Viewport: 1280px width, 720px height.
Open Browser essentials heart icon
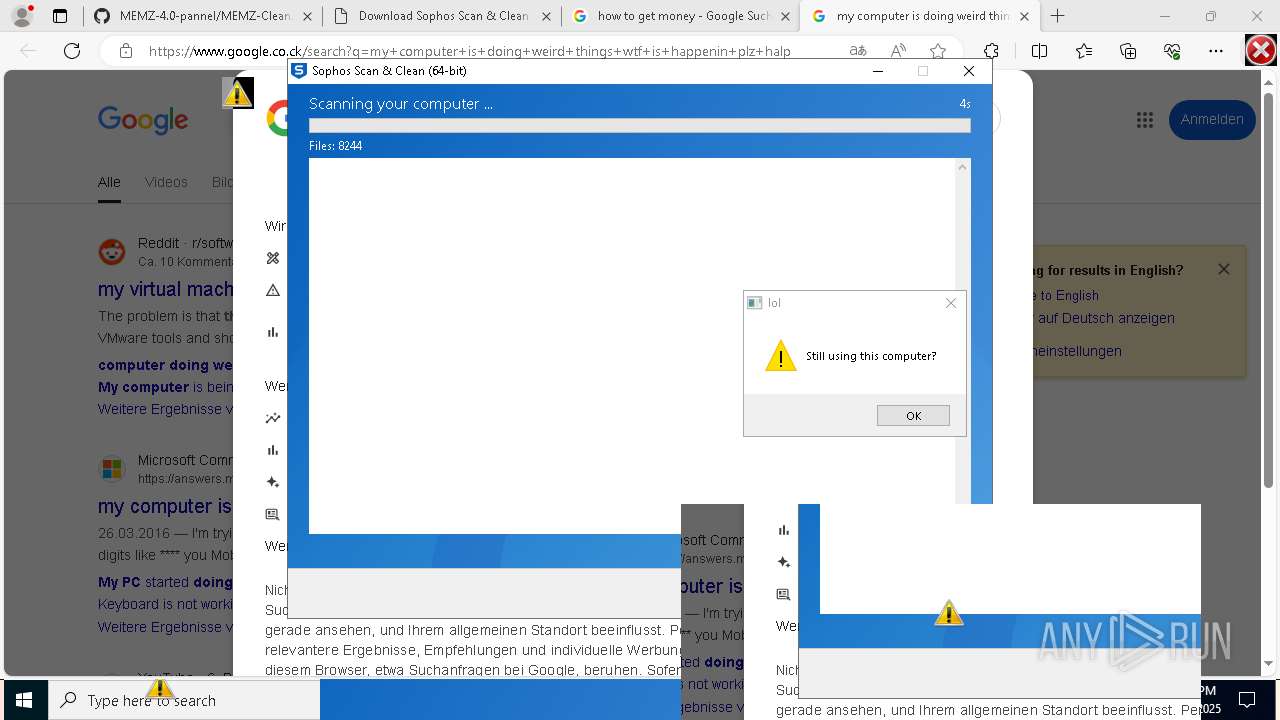(1172, 51)
